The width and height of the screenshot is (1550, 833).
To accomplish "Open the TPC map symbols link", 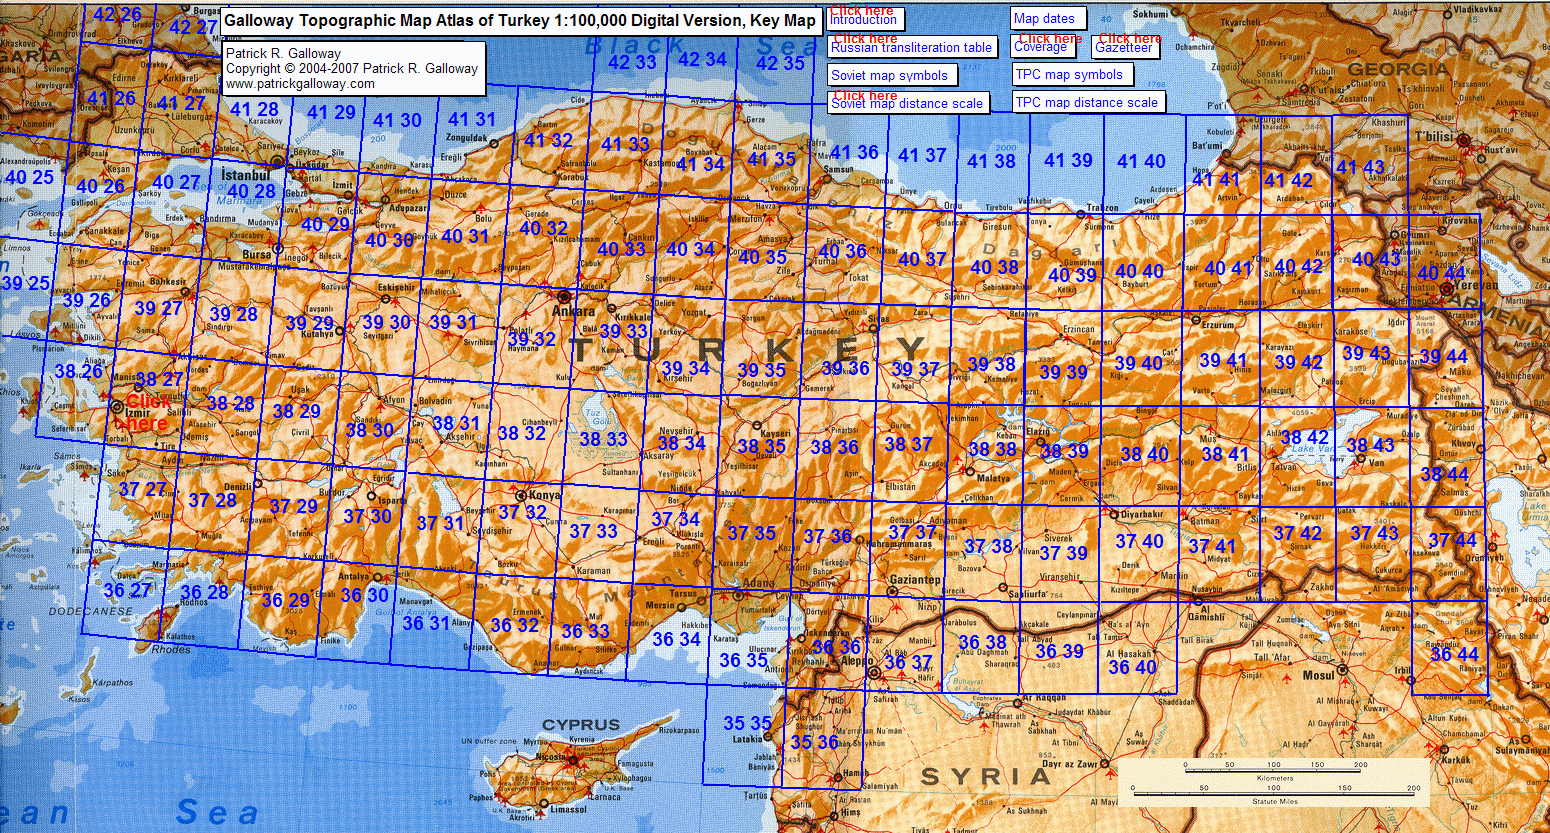I will click(x=1069, y=74).
